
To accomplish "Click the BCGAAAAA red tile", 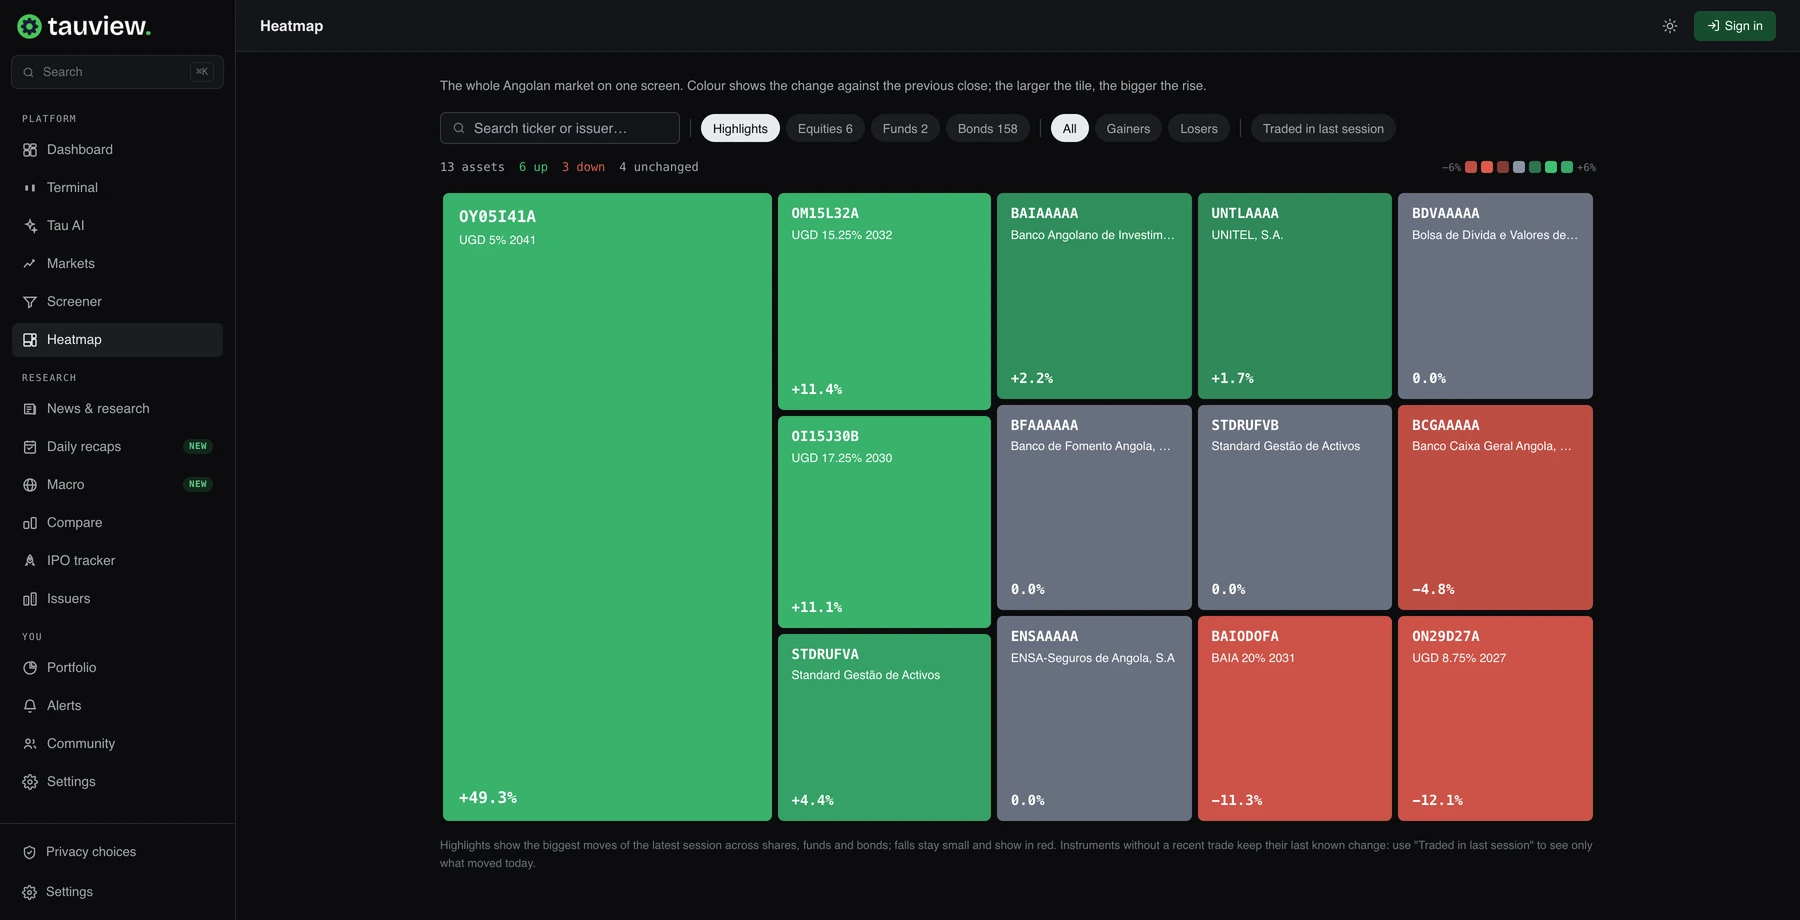I will click(x=1495, y=507).
